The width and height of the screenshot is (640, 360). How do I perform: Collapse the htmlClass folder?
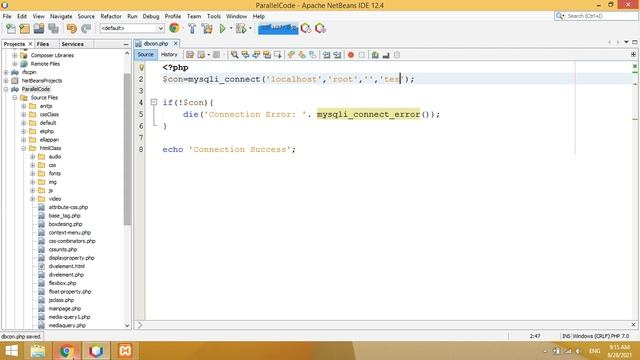click(24, 148)
